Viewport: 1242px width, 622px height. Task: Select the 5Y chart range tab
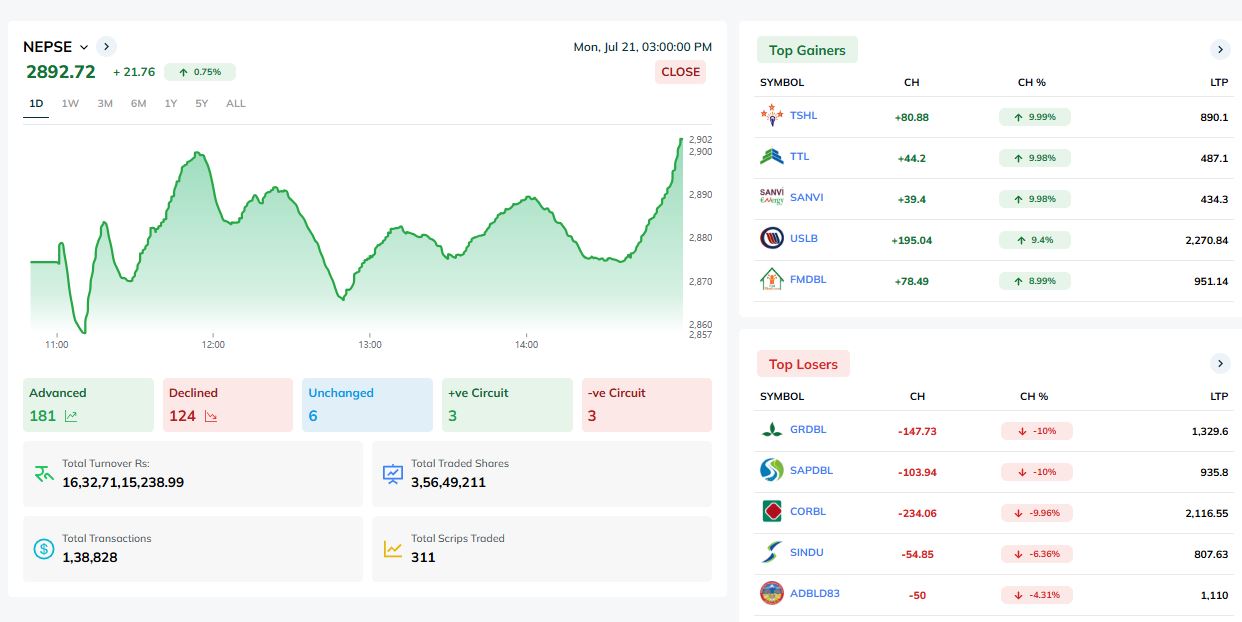202,104
